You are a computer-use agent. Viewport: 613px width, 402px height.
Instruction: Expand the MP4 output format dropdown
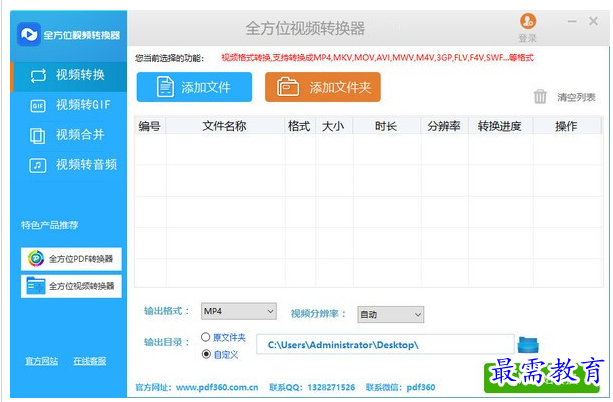238,311
